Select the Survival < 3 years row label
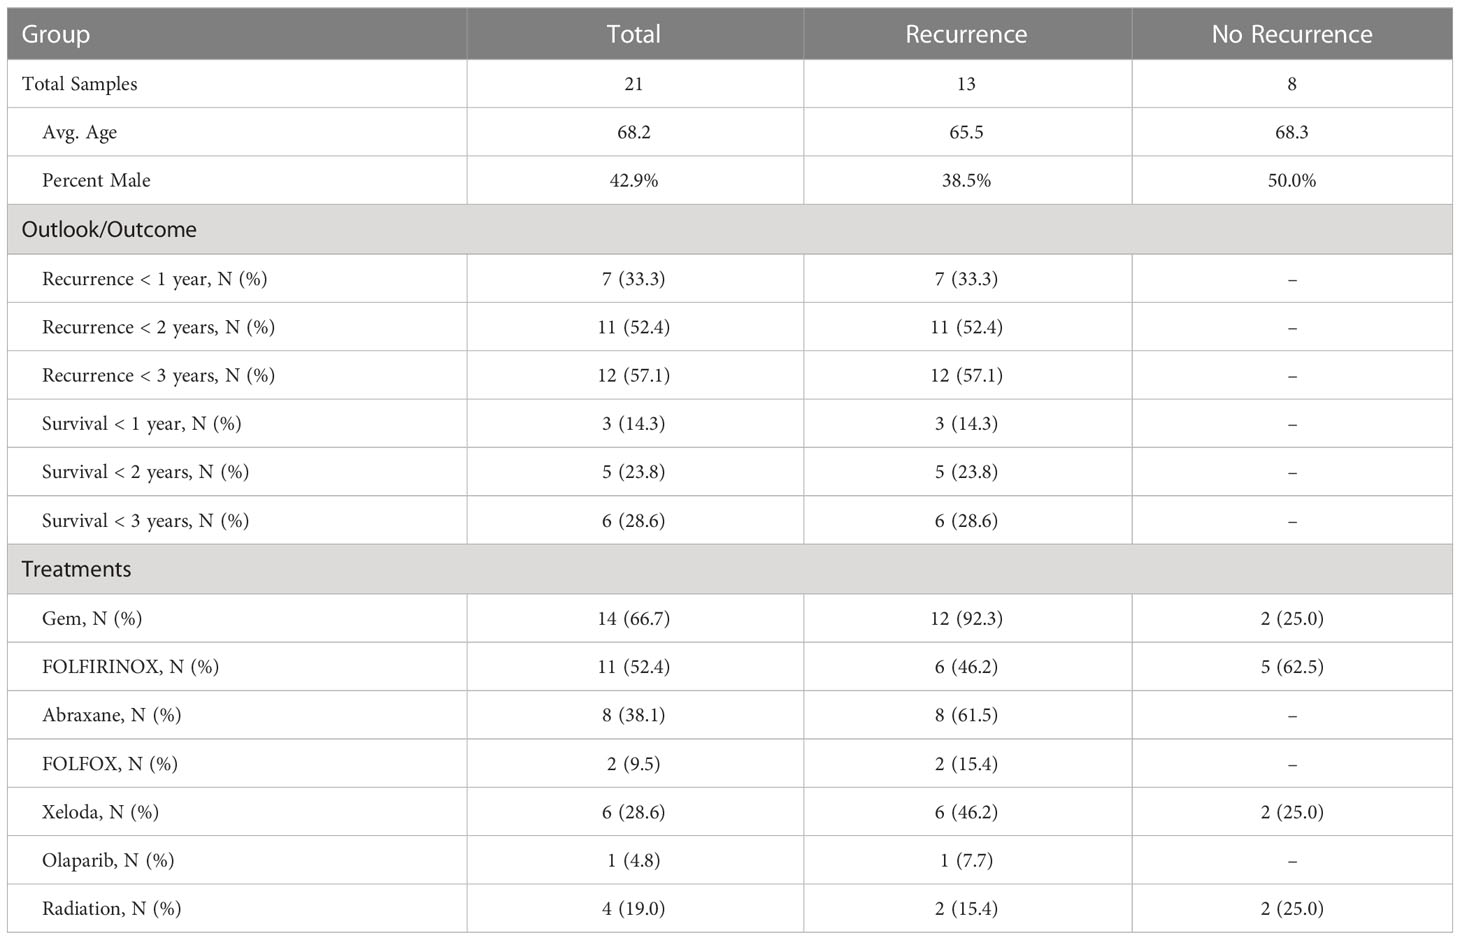Image resolution: width=1460 pixels, height=940 pixels. [x=146, y=521]
